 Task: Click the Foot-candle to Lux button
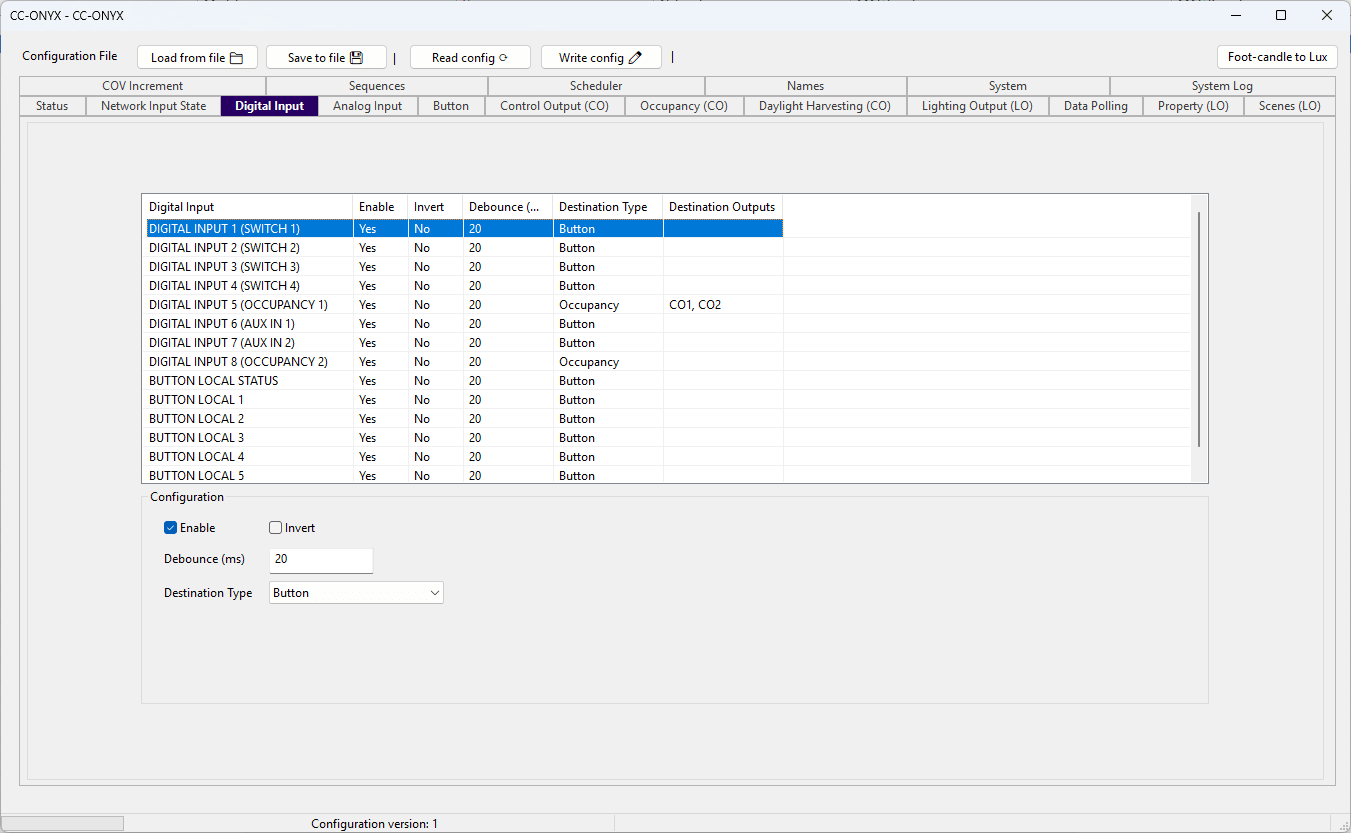(1278, 57)
